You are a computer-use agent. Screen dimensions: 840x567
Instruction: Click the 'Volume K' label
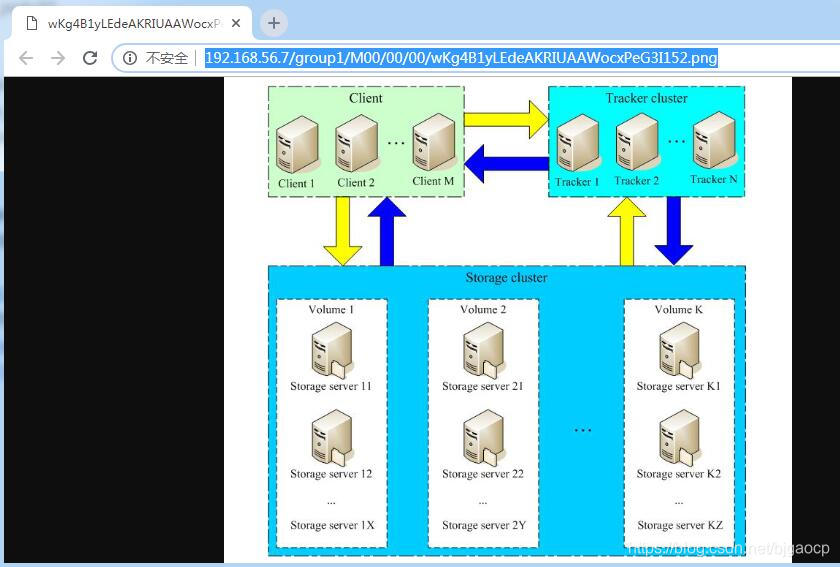679,309
